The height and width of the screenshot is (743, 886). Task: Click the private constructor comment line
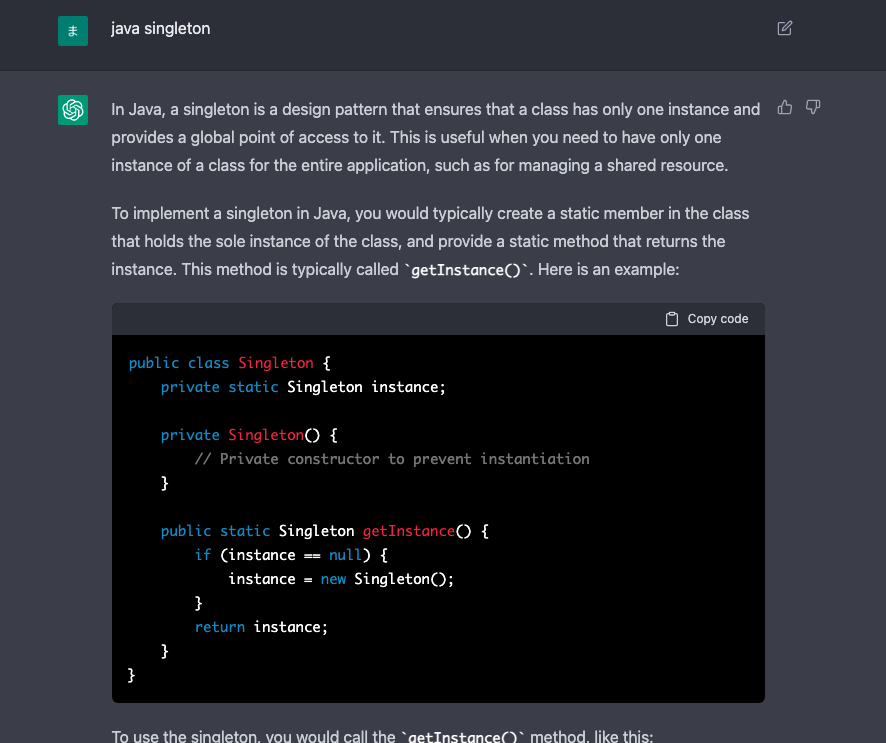394,459
